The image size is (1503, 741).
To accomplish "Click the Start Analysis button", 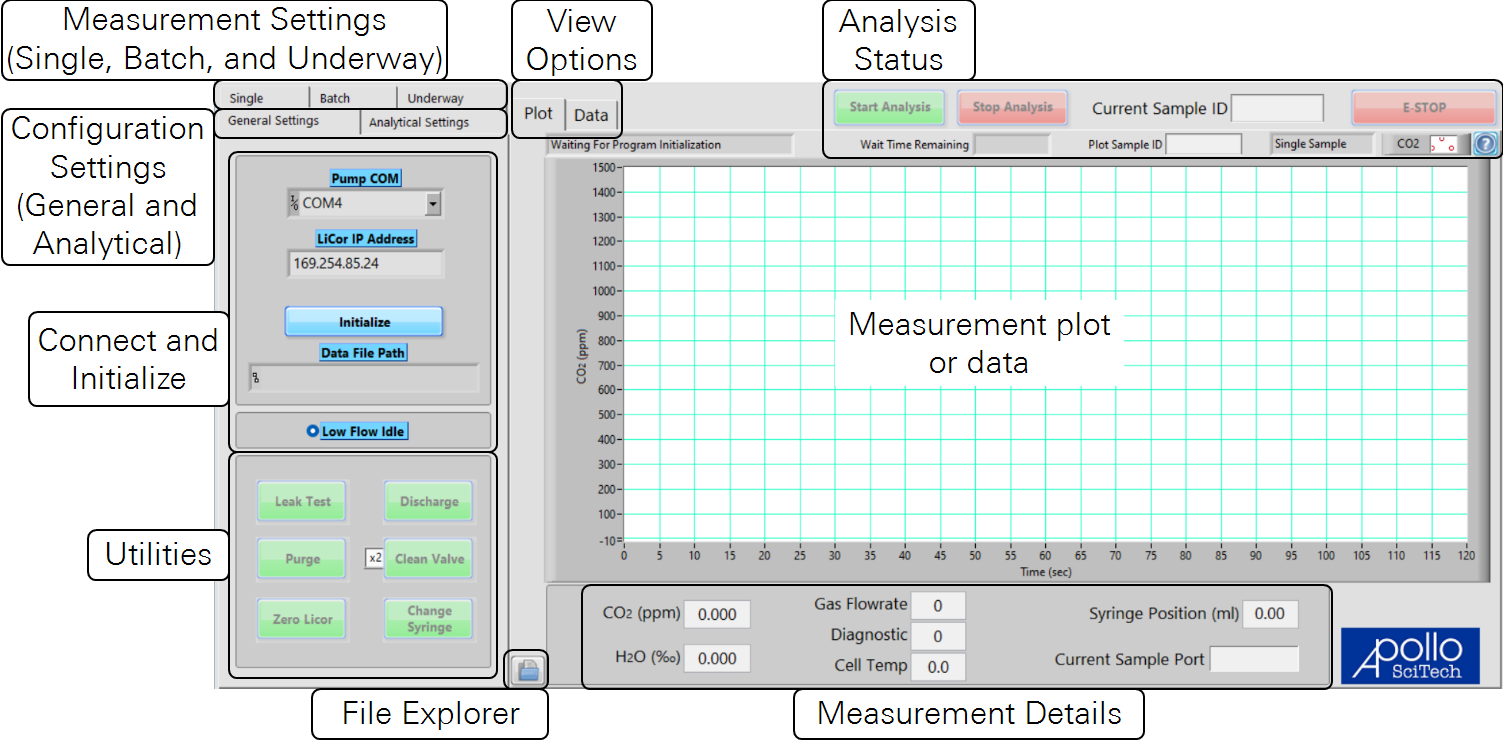I will tap(890, 107).
